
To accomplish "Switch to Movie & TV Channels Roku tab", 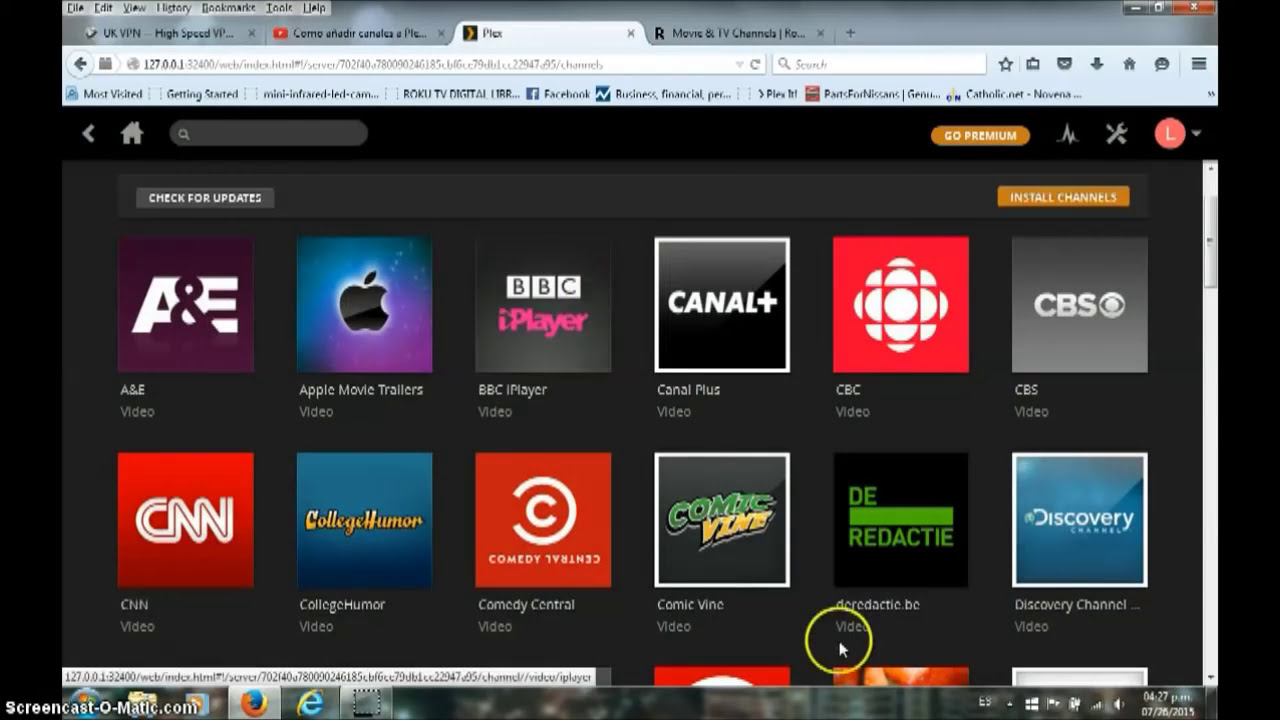I will (x=738, y=33).
